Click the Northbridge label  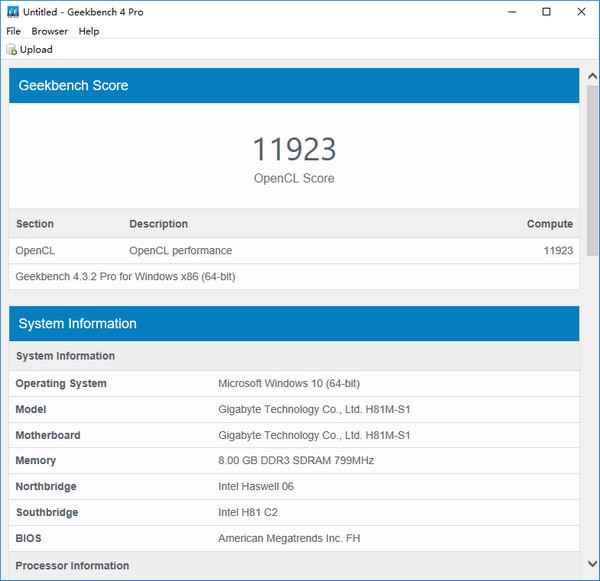[46, 486]
